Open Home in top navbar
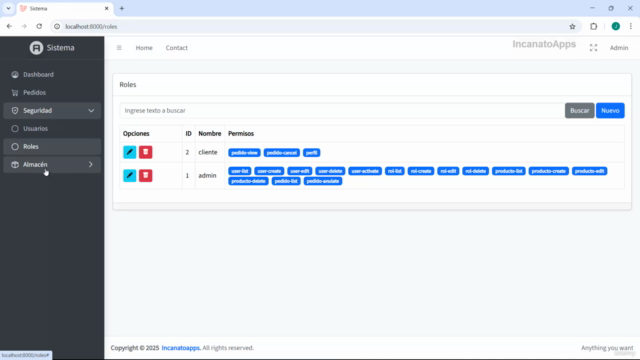 144,48
